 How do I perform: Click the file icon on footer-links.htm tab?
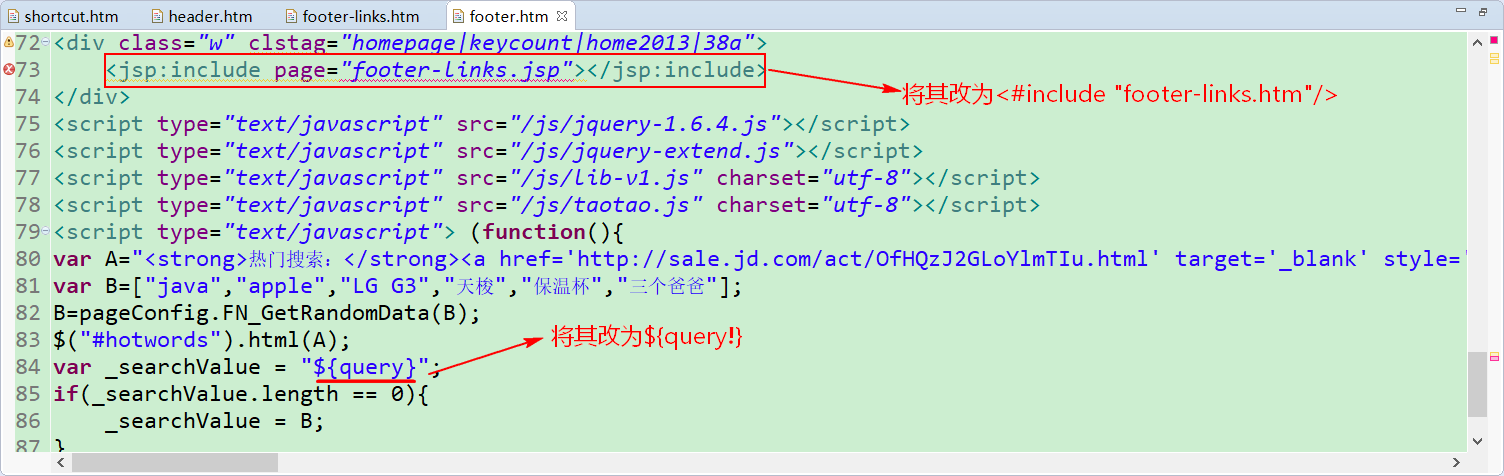[x=290, y=16]
